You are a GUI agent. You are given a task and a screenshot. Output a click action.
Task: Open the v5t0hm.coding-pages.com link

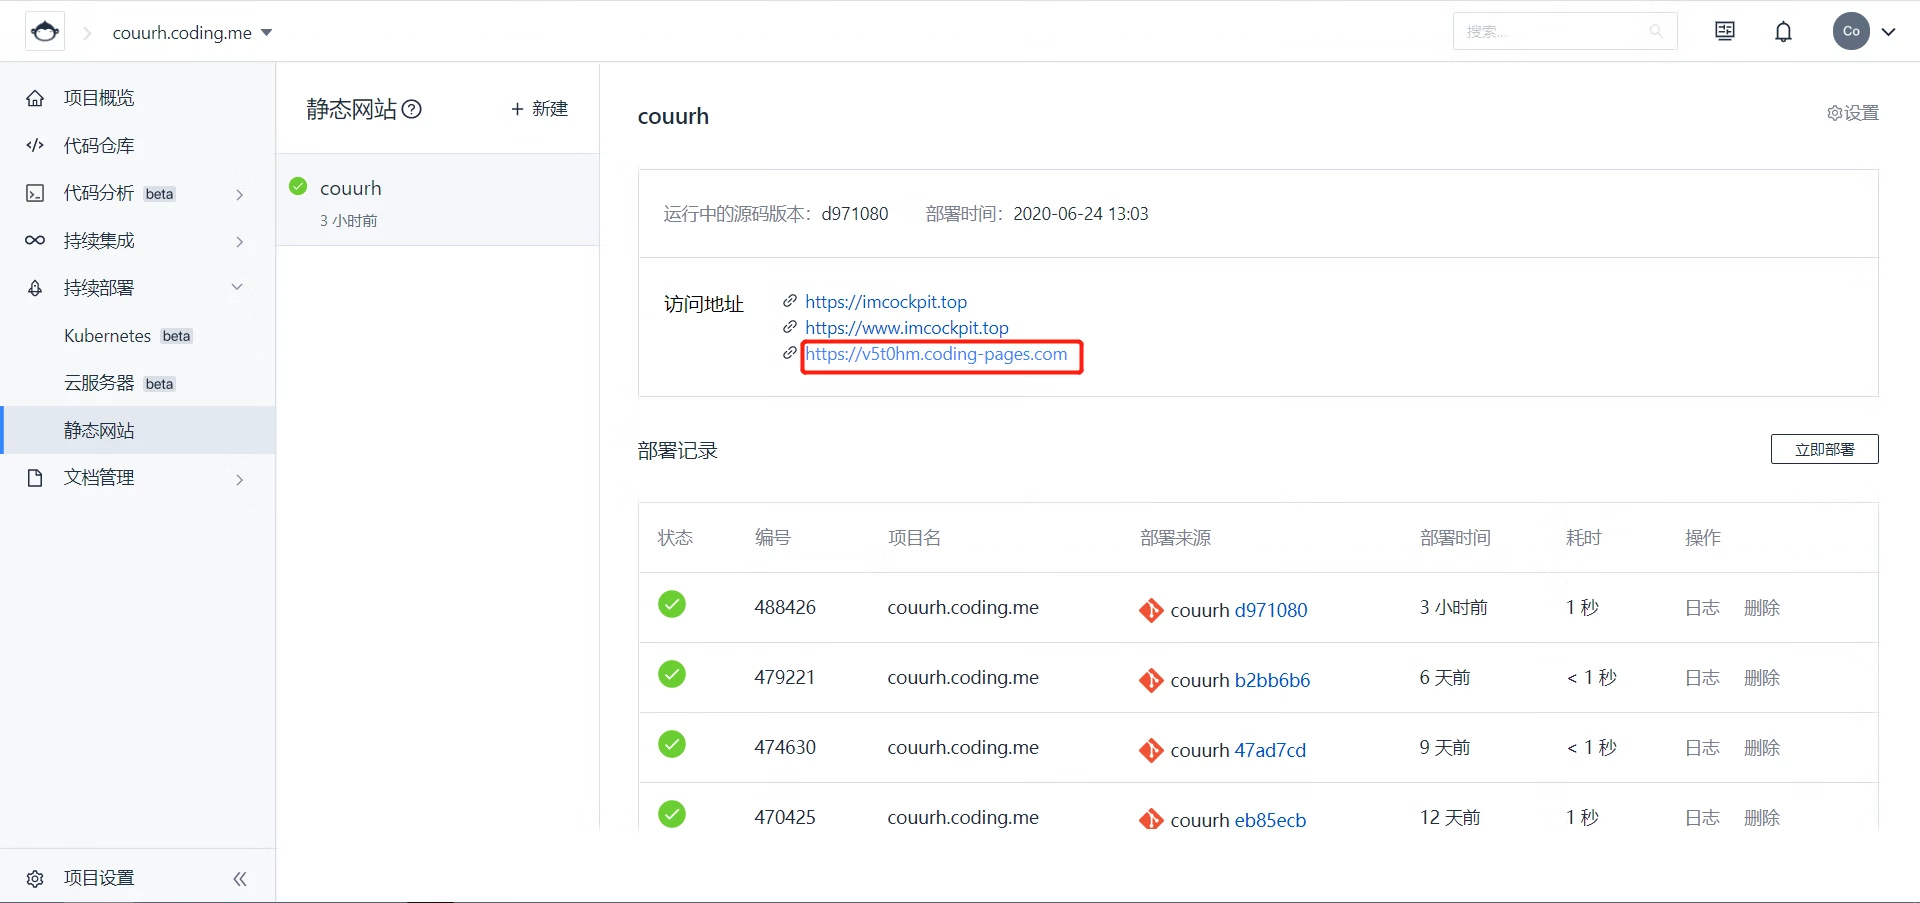tap(936, 354)
